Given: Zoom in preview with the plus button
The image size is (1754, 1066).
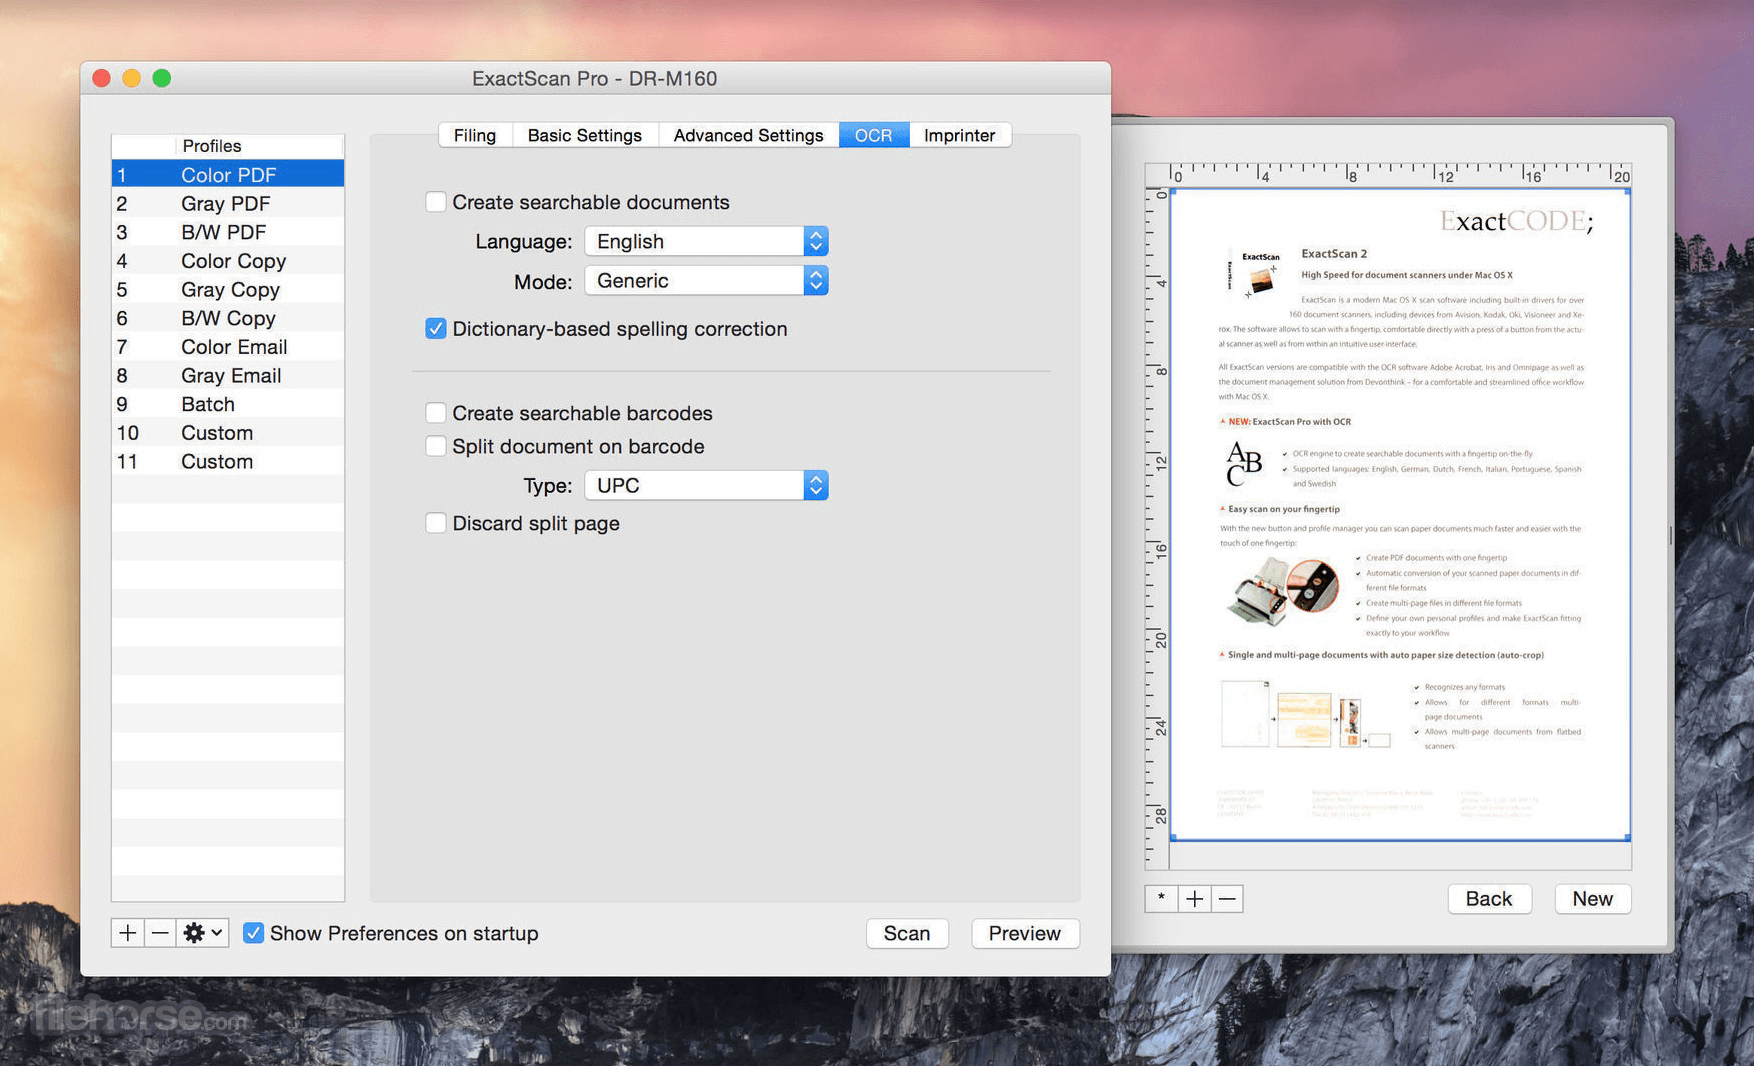Looking at the screenshot, I should click(x=1194, y=898).
